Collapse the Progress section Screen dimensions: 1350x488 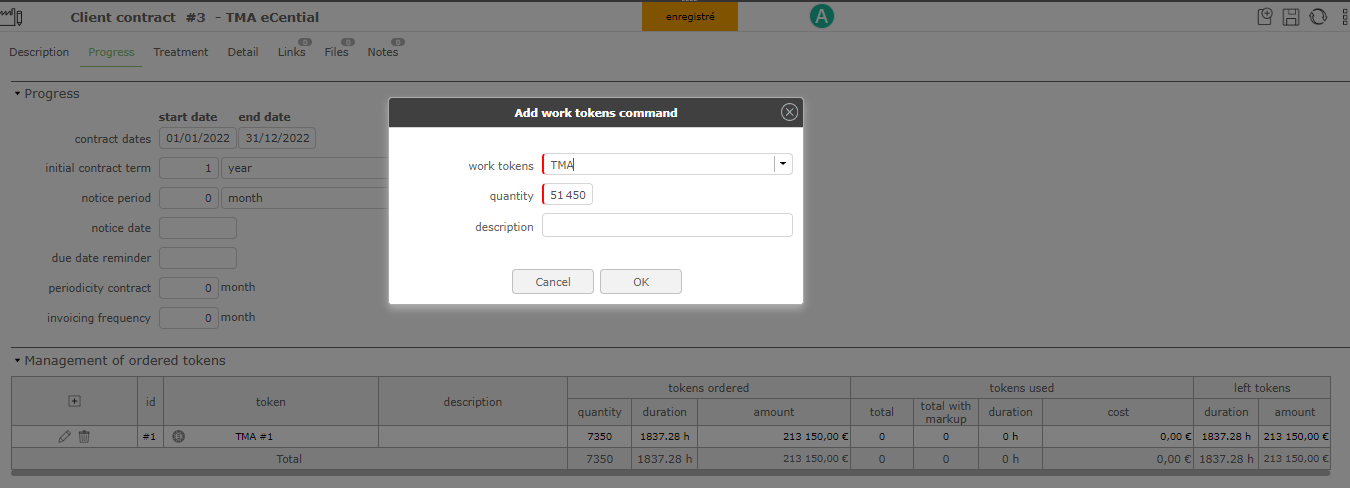coord(17,94)
